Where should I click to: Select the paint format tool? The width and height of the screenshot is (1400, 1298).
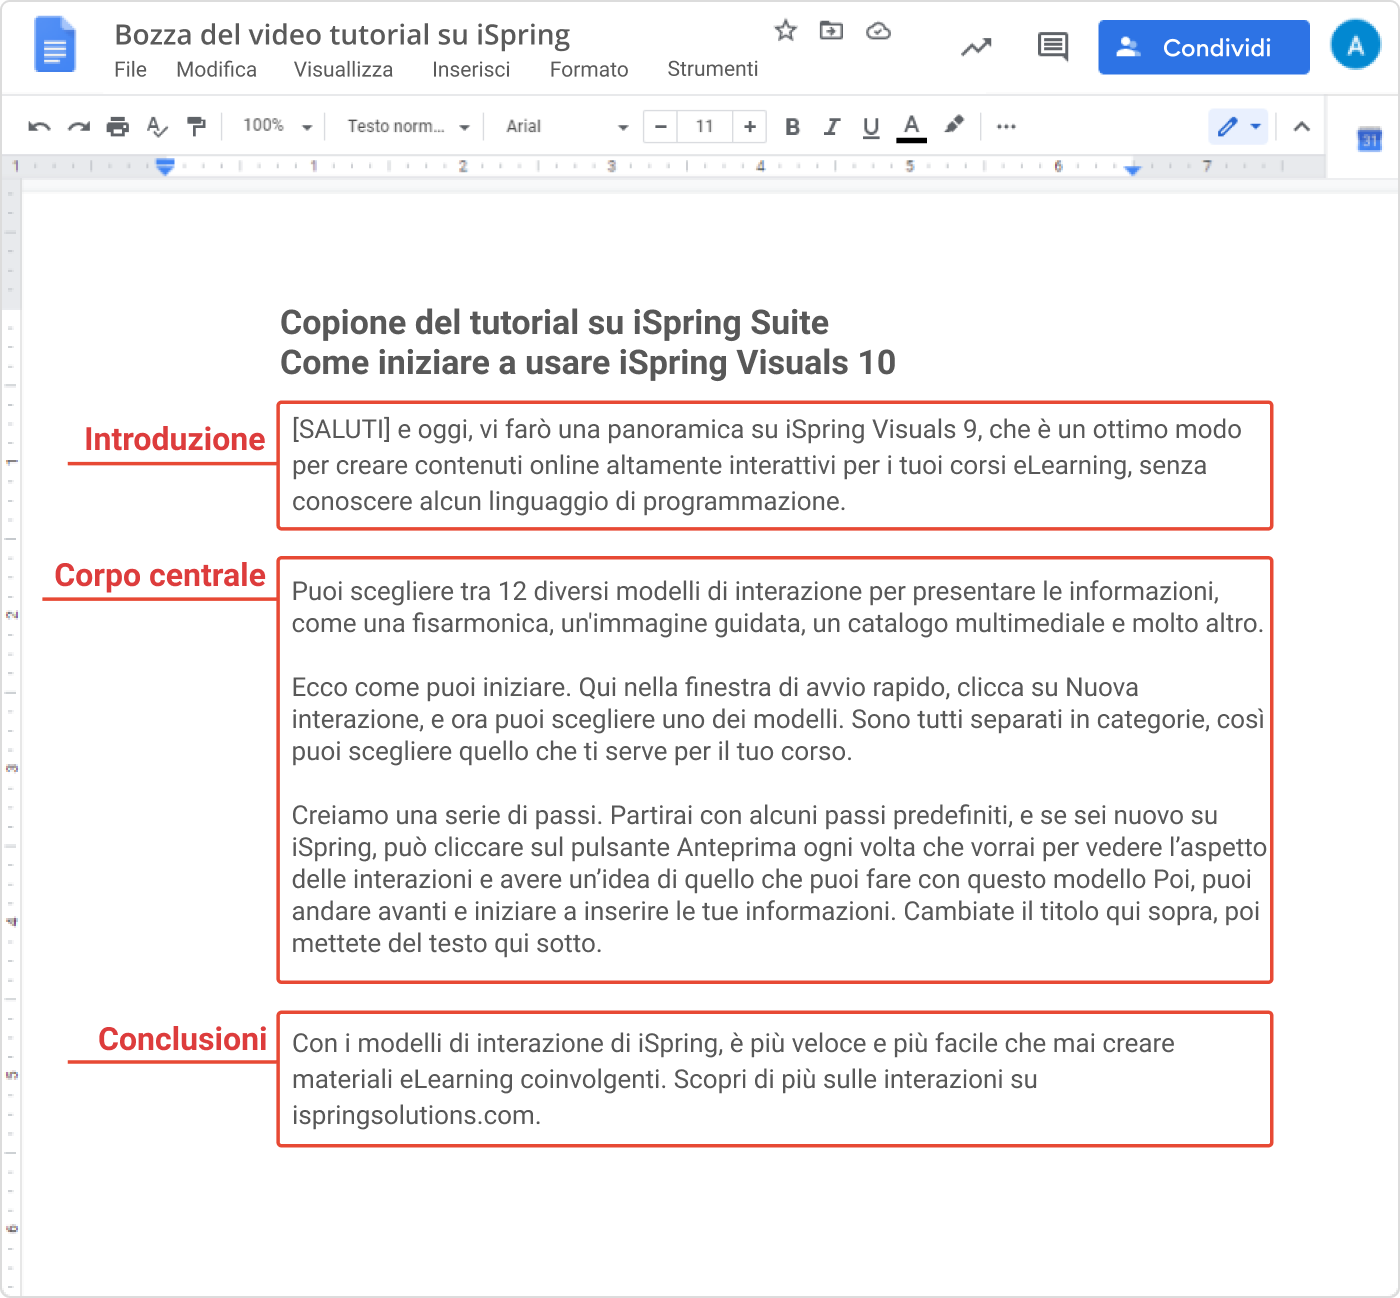(197, 127)
